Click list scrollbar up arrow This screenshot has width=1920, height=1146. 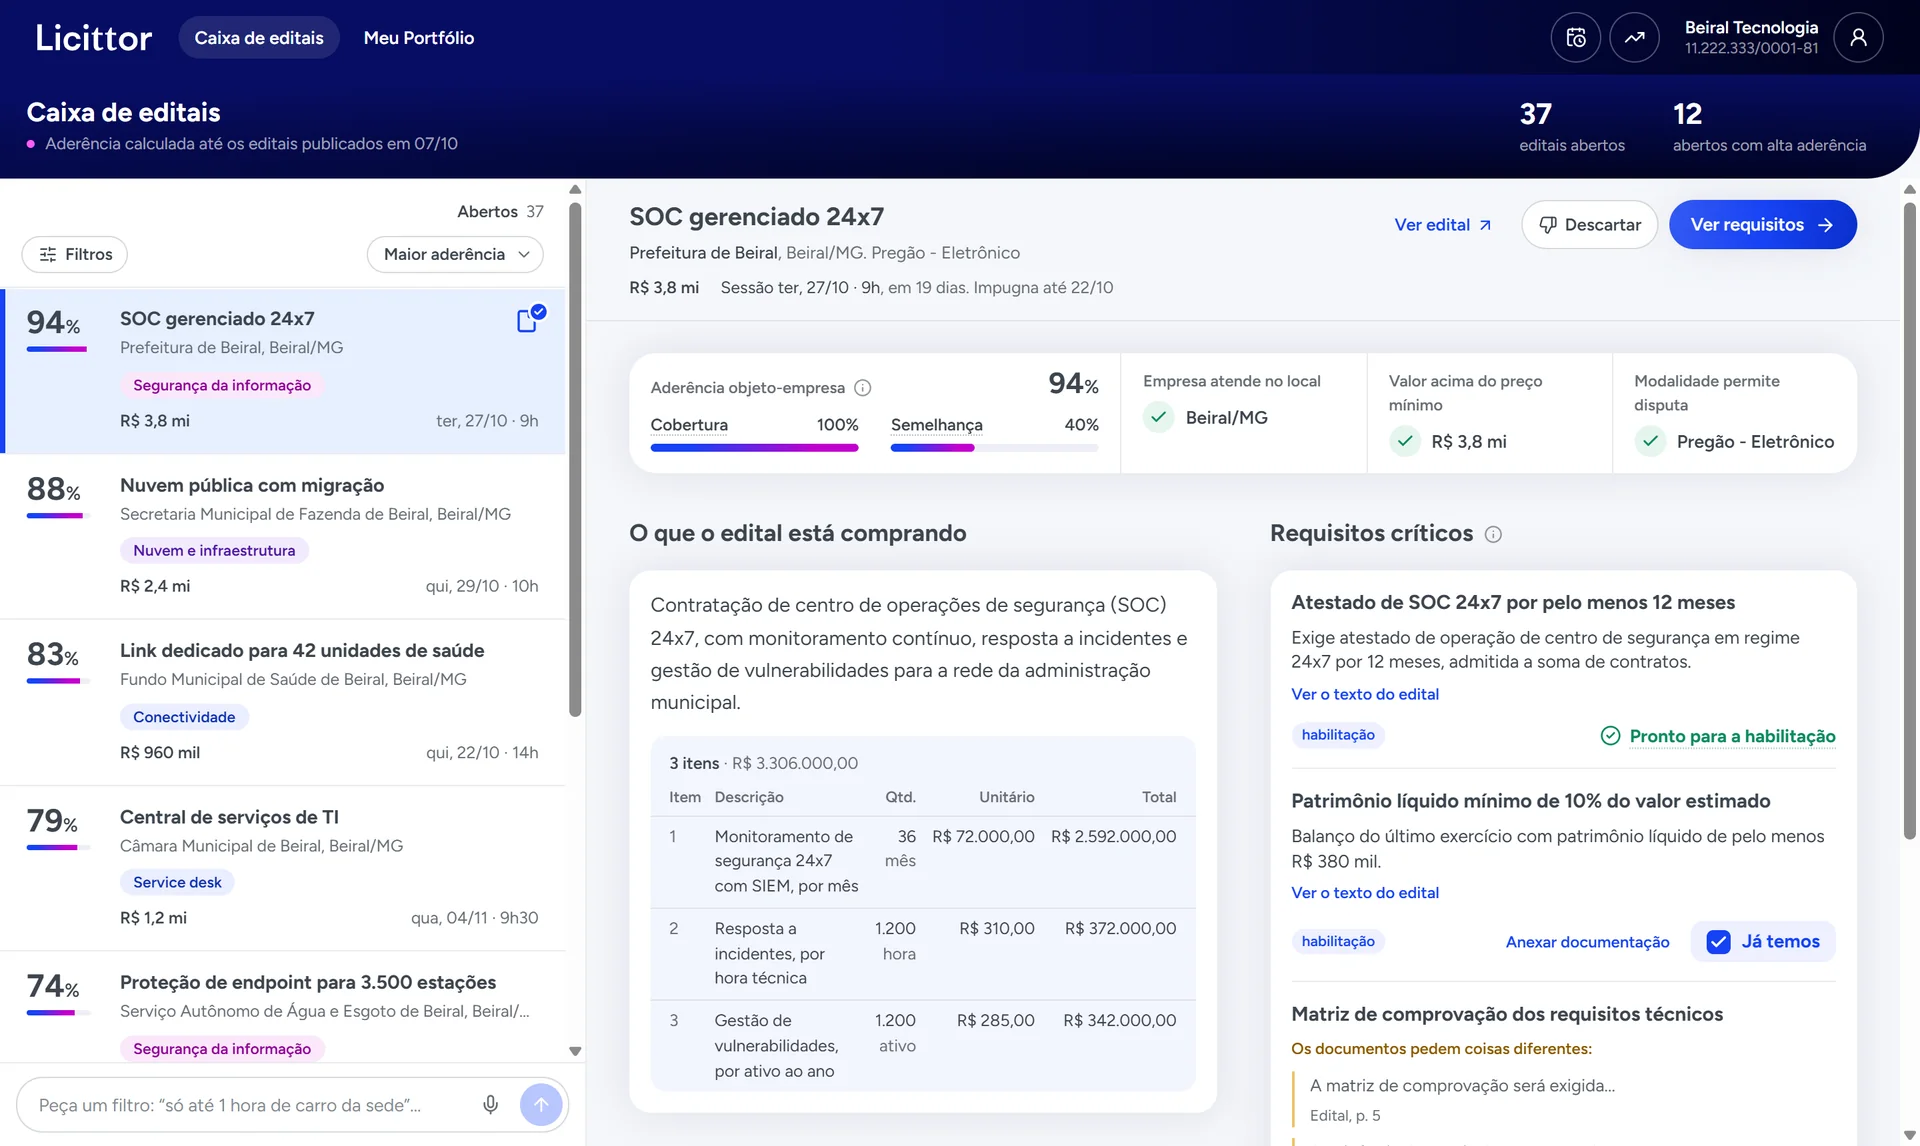point(575,189)
